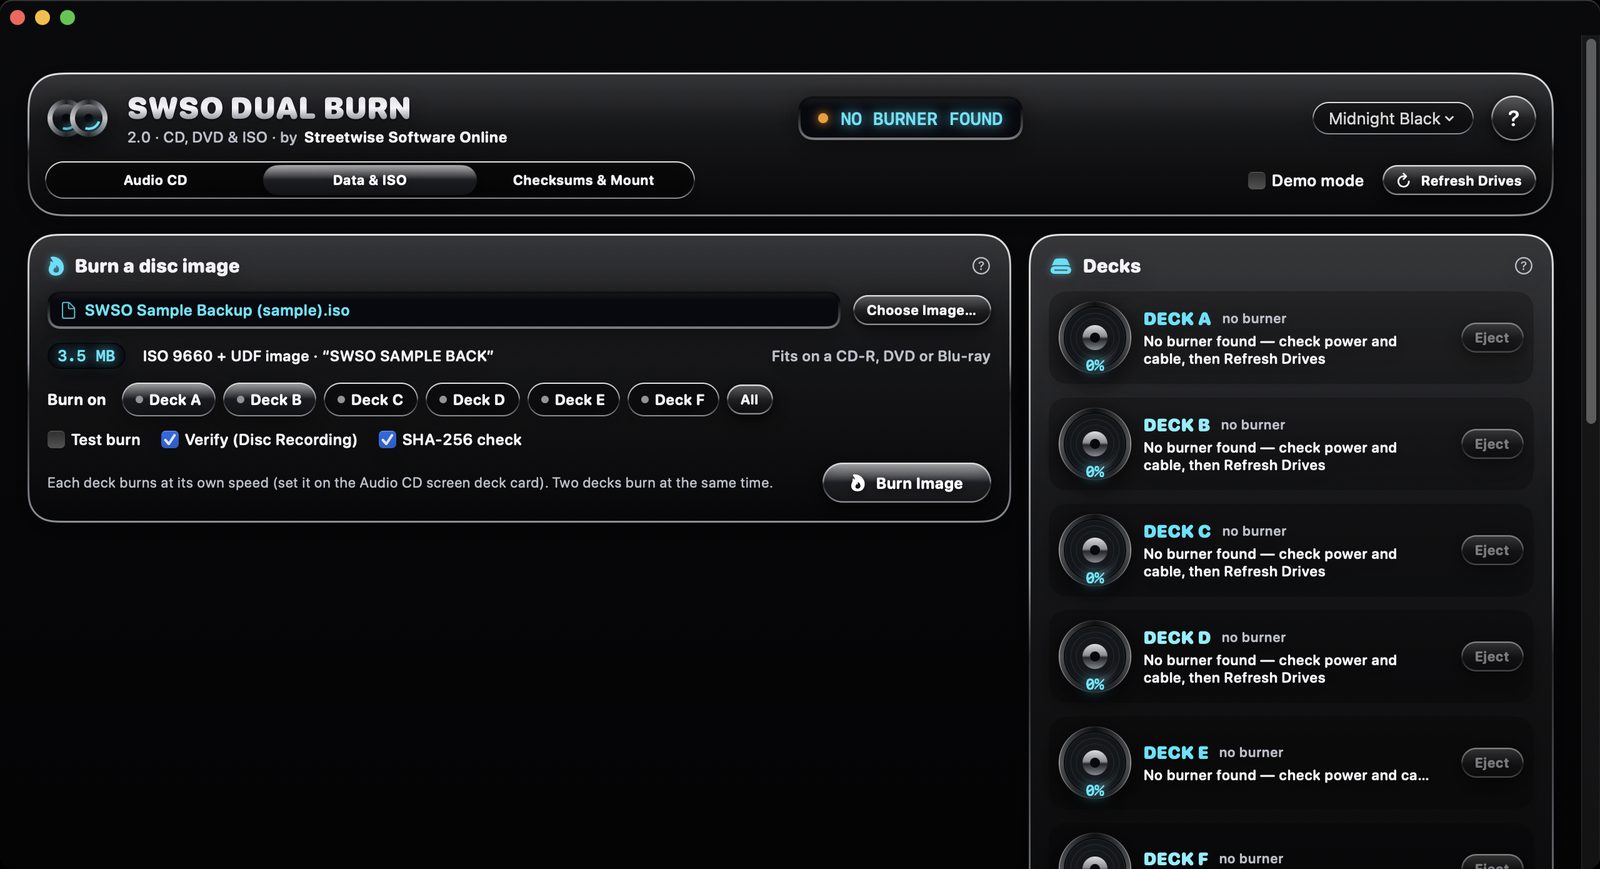
Task: Click the Refresh Drives button
Action: (1459, 181)
